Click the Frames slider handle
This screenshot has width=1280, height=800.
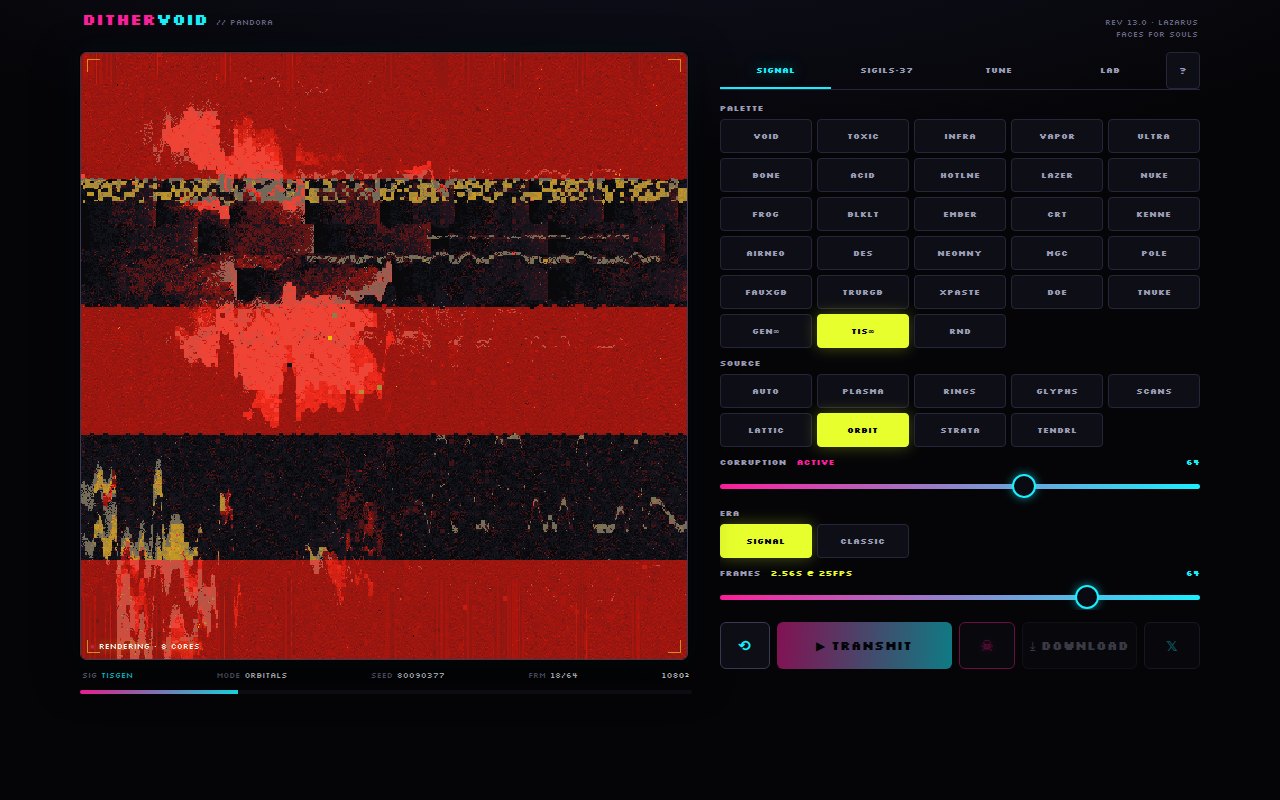pos(1087,597)
